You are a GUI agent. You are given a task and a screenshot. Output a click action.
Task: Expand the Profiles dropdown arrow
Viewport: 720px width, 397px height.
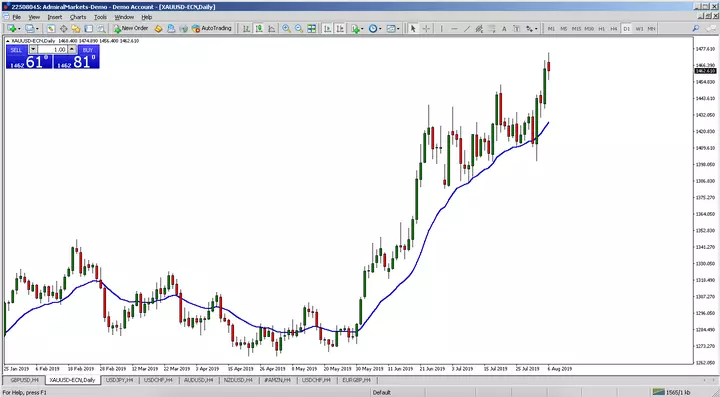coord(38,28)
